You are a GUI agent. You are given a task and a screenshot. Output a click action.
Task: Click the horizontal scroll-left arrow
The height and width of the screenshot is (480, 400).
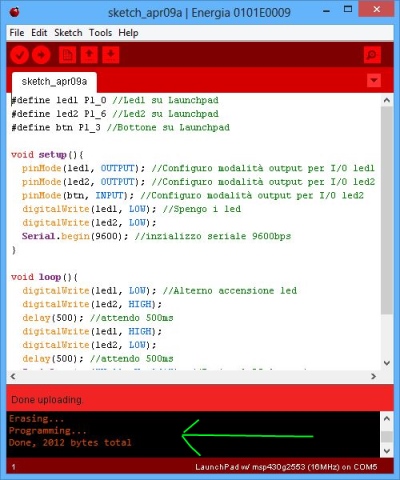point(13,376)
